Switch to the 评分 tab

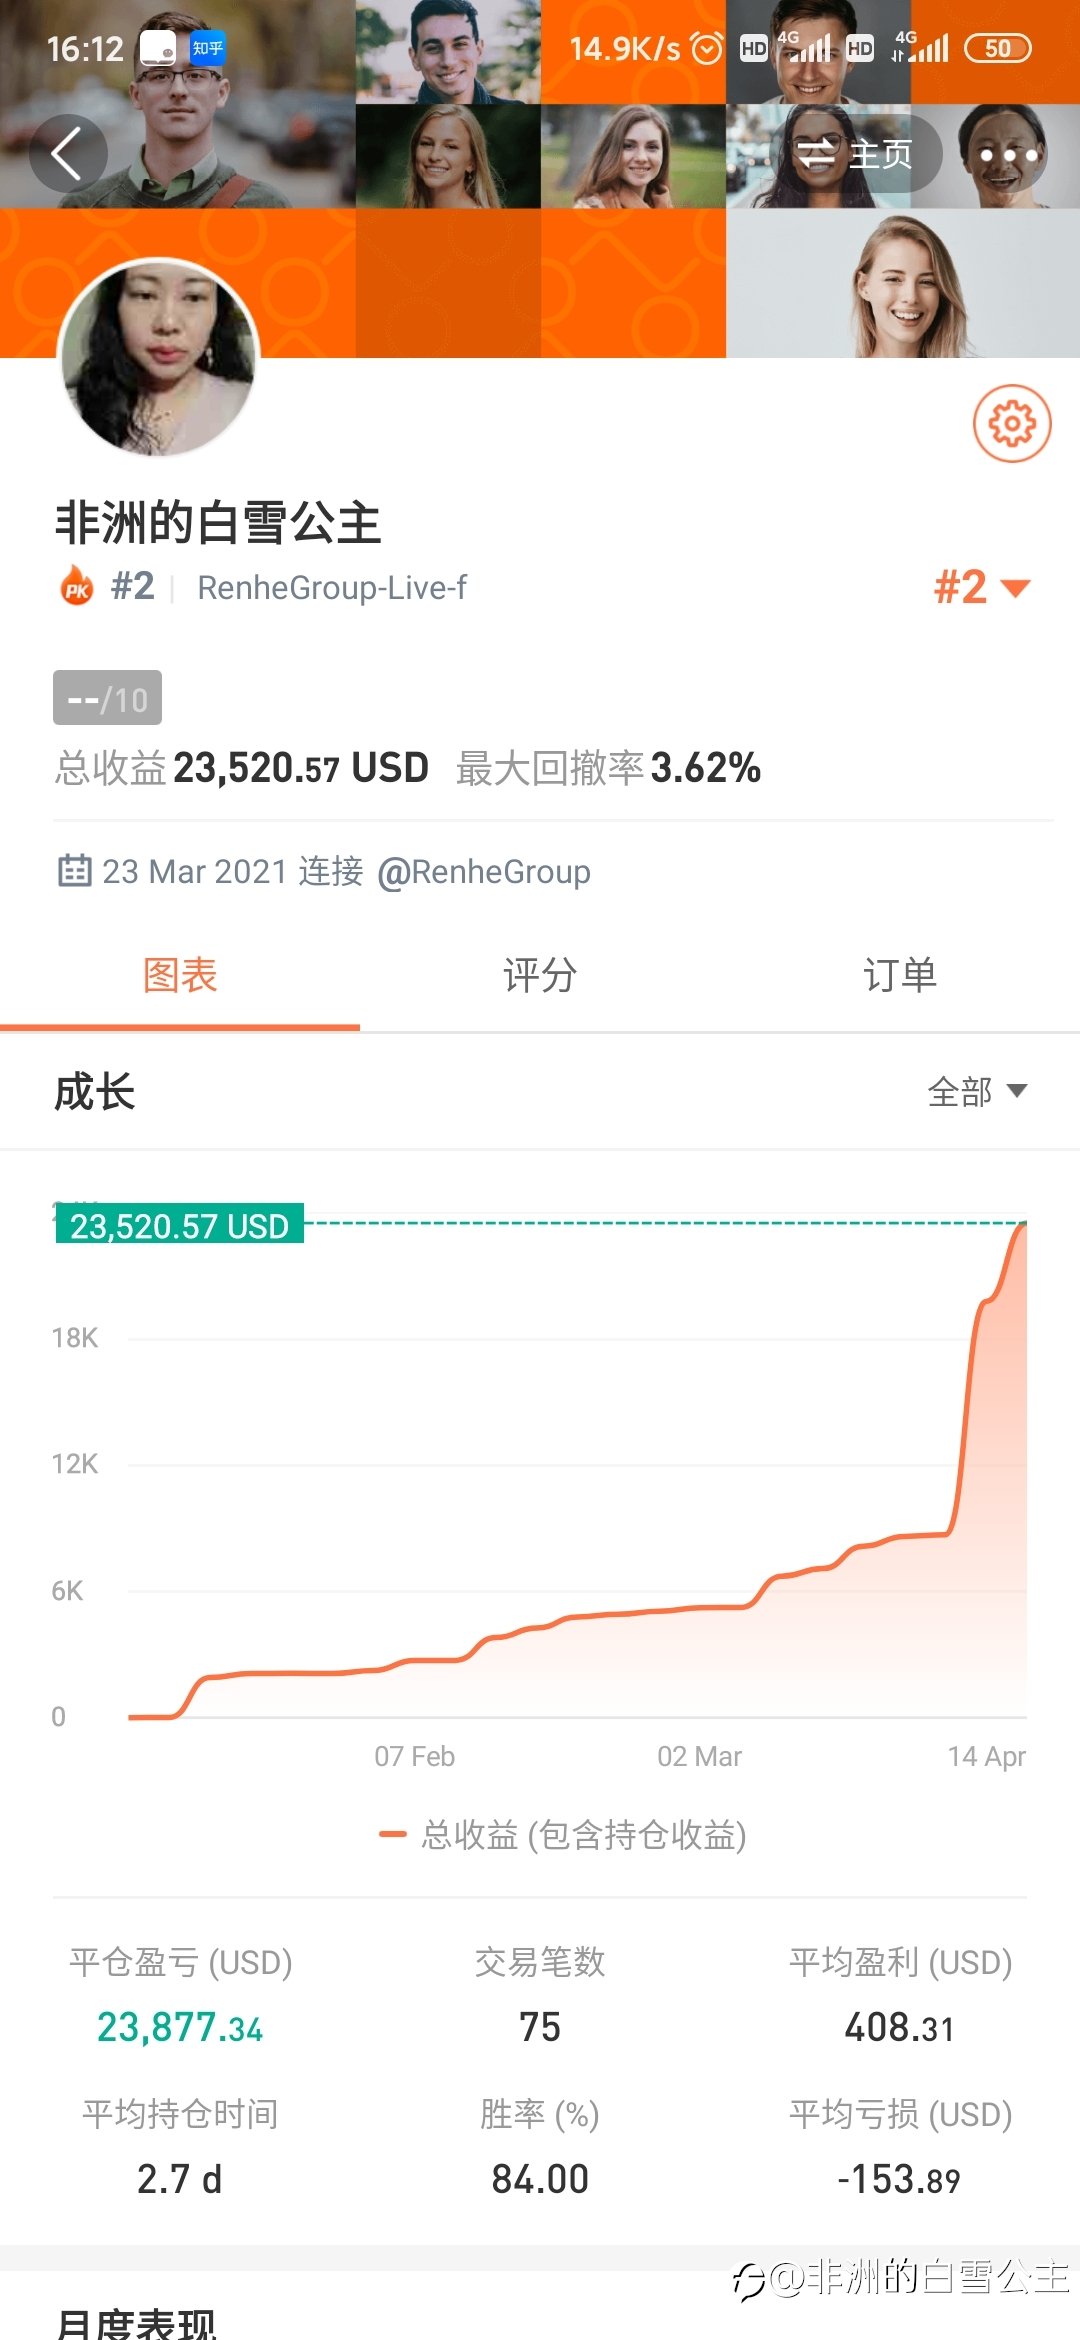(x=540, y=975)
